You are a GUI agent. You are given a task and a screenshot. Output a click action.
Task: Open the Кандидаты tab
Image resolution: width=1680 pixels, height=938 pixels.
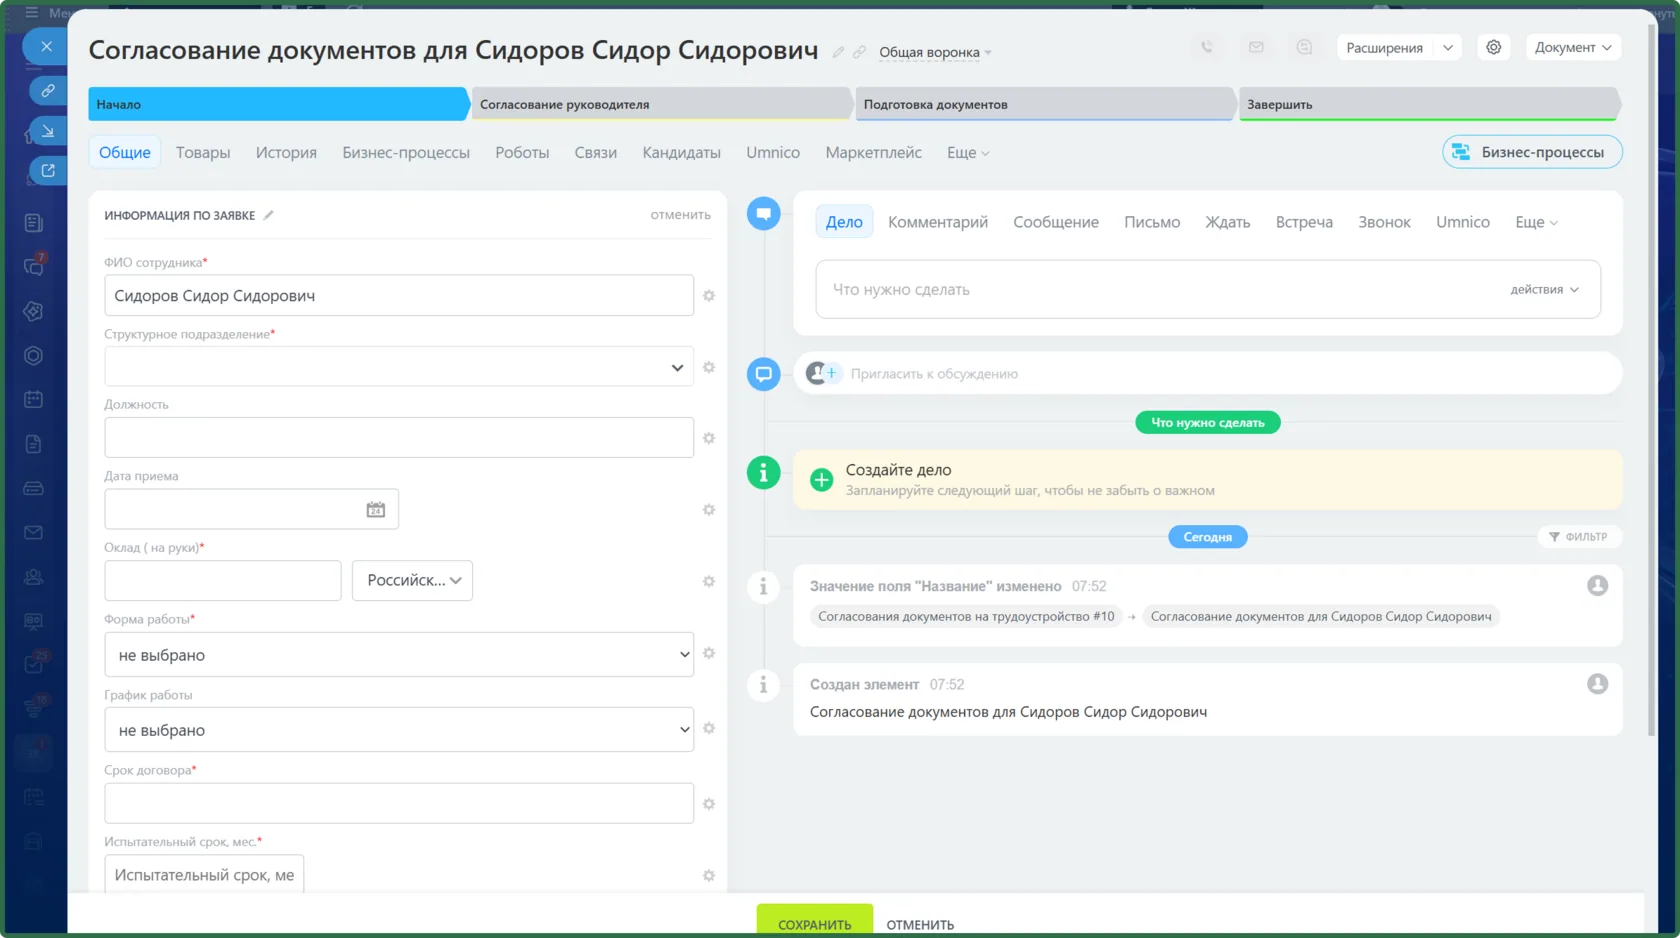681,152
